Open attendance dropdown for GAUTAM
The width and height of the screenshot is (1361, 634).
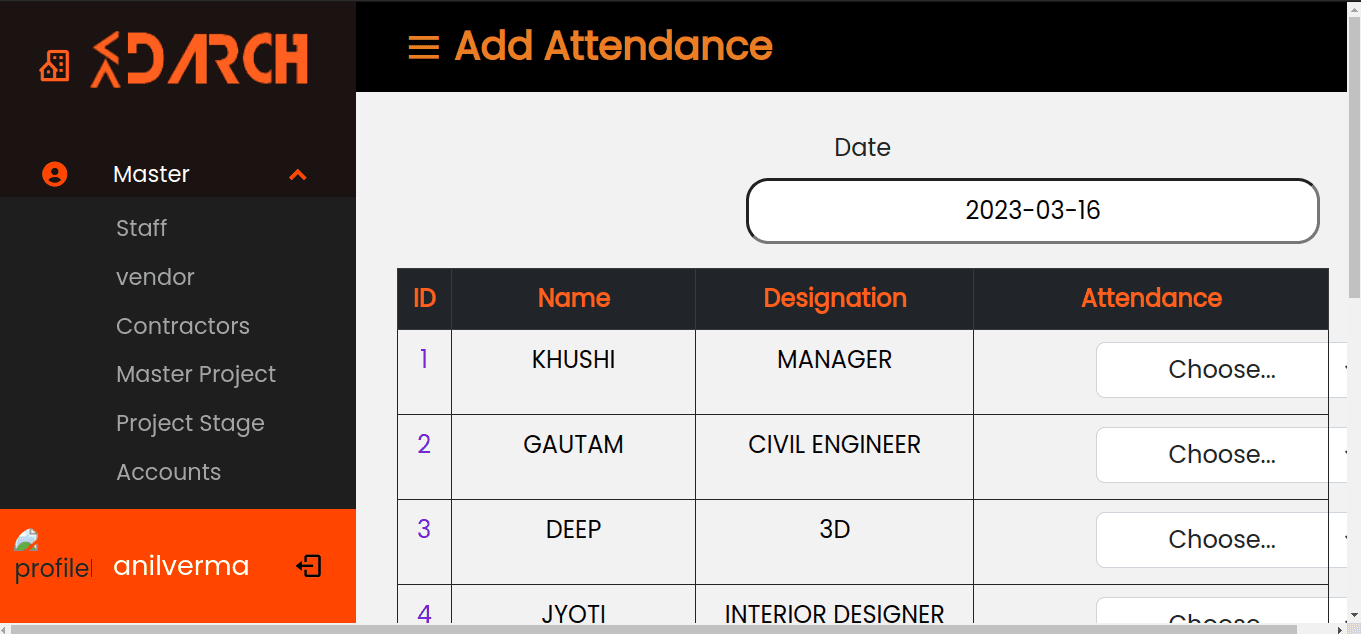tap(1222, 455)
